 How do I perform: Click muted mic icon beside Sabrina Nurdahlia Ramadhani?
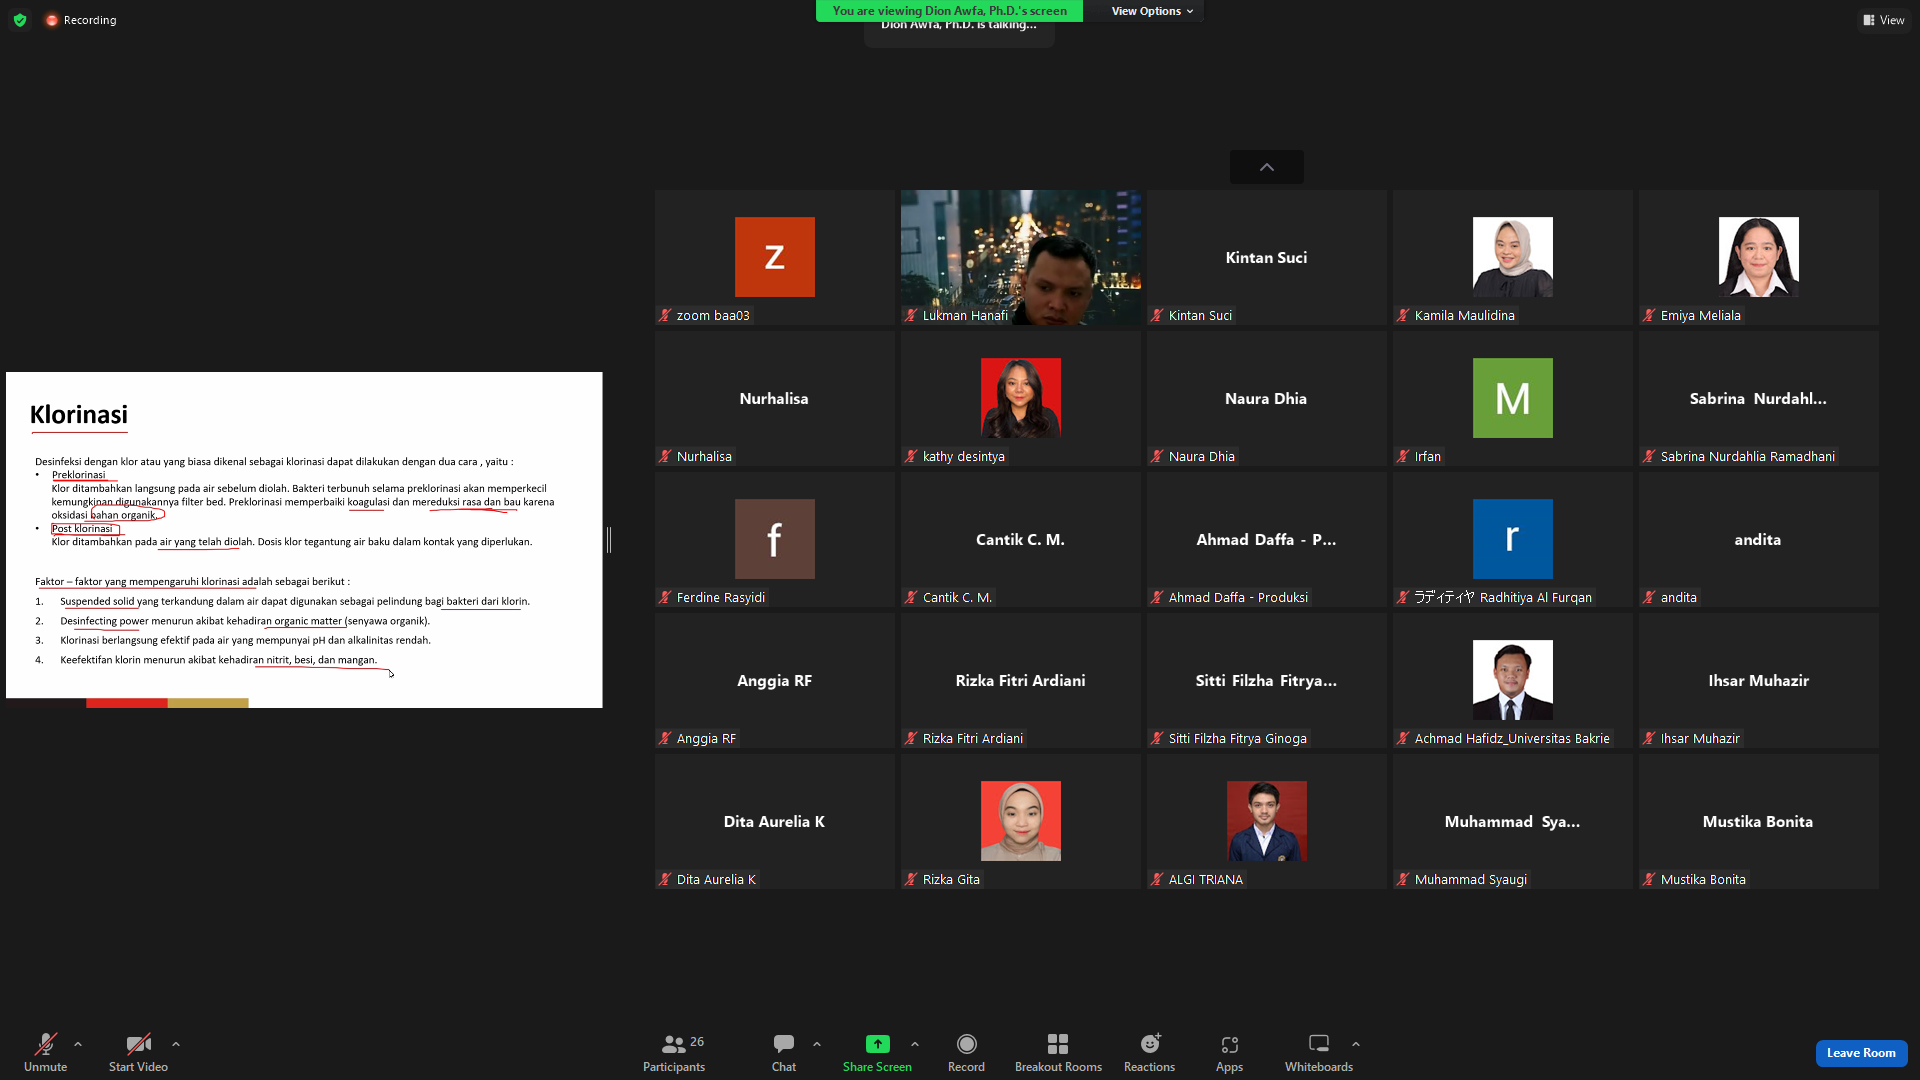click(1650, 456)
